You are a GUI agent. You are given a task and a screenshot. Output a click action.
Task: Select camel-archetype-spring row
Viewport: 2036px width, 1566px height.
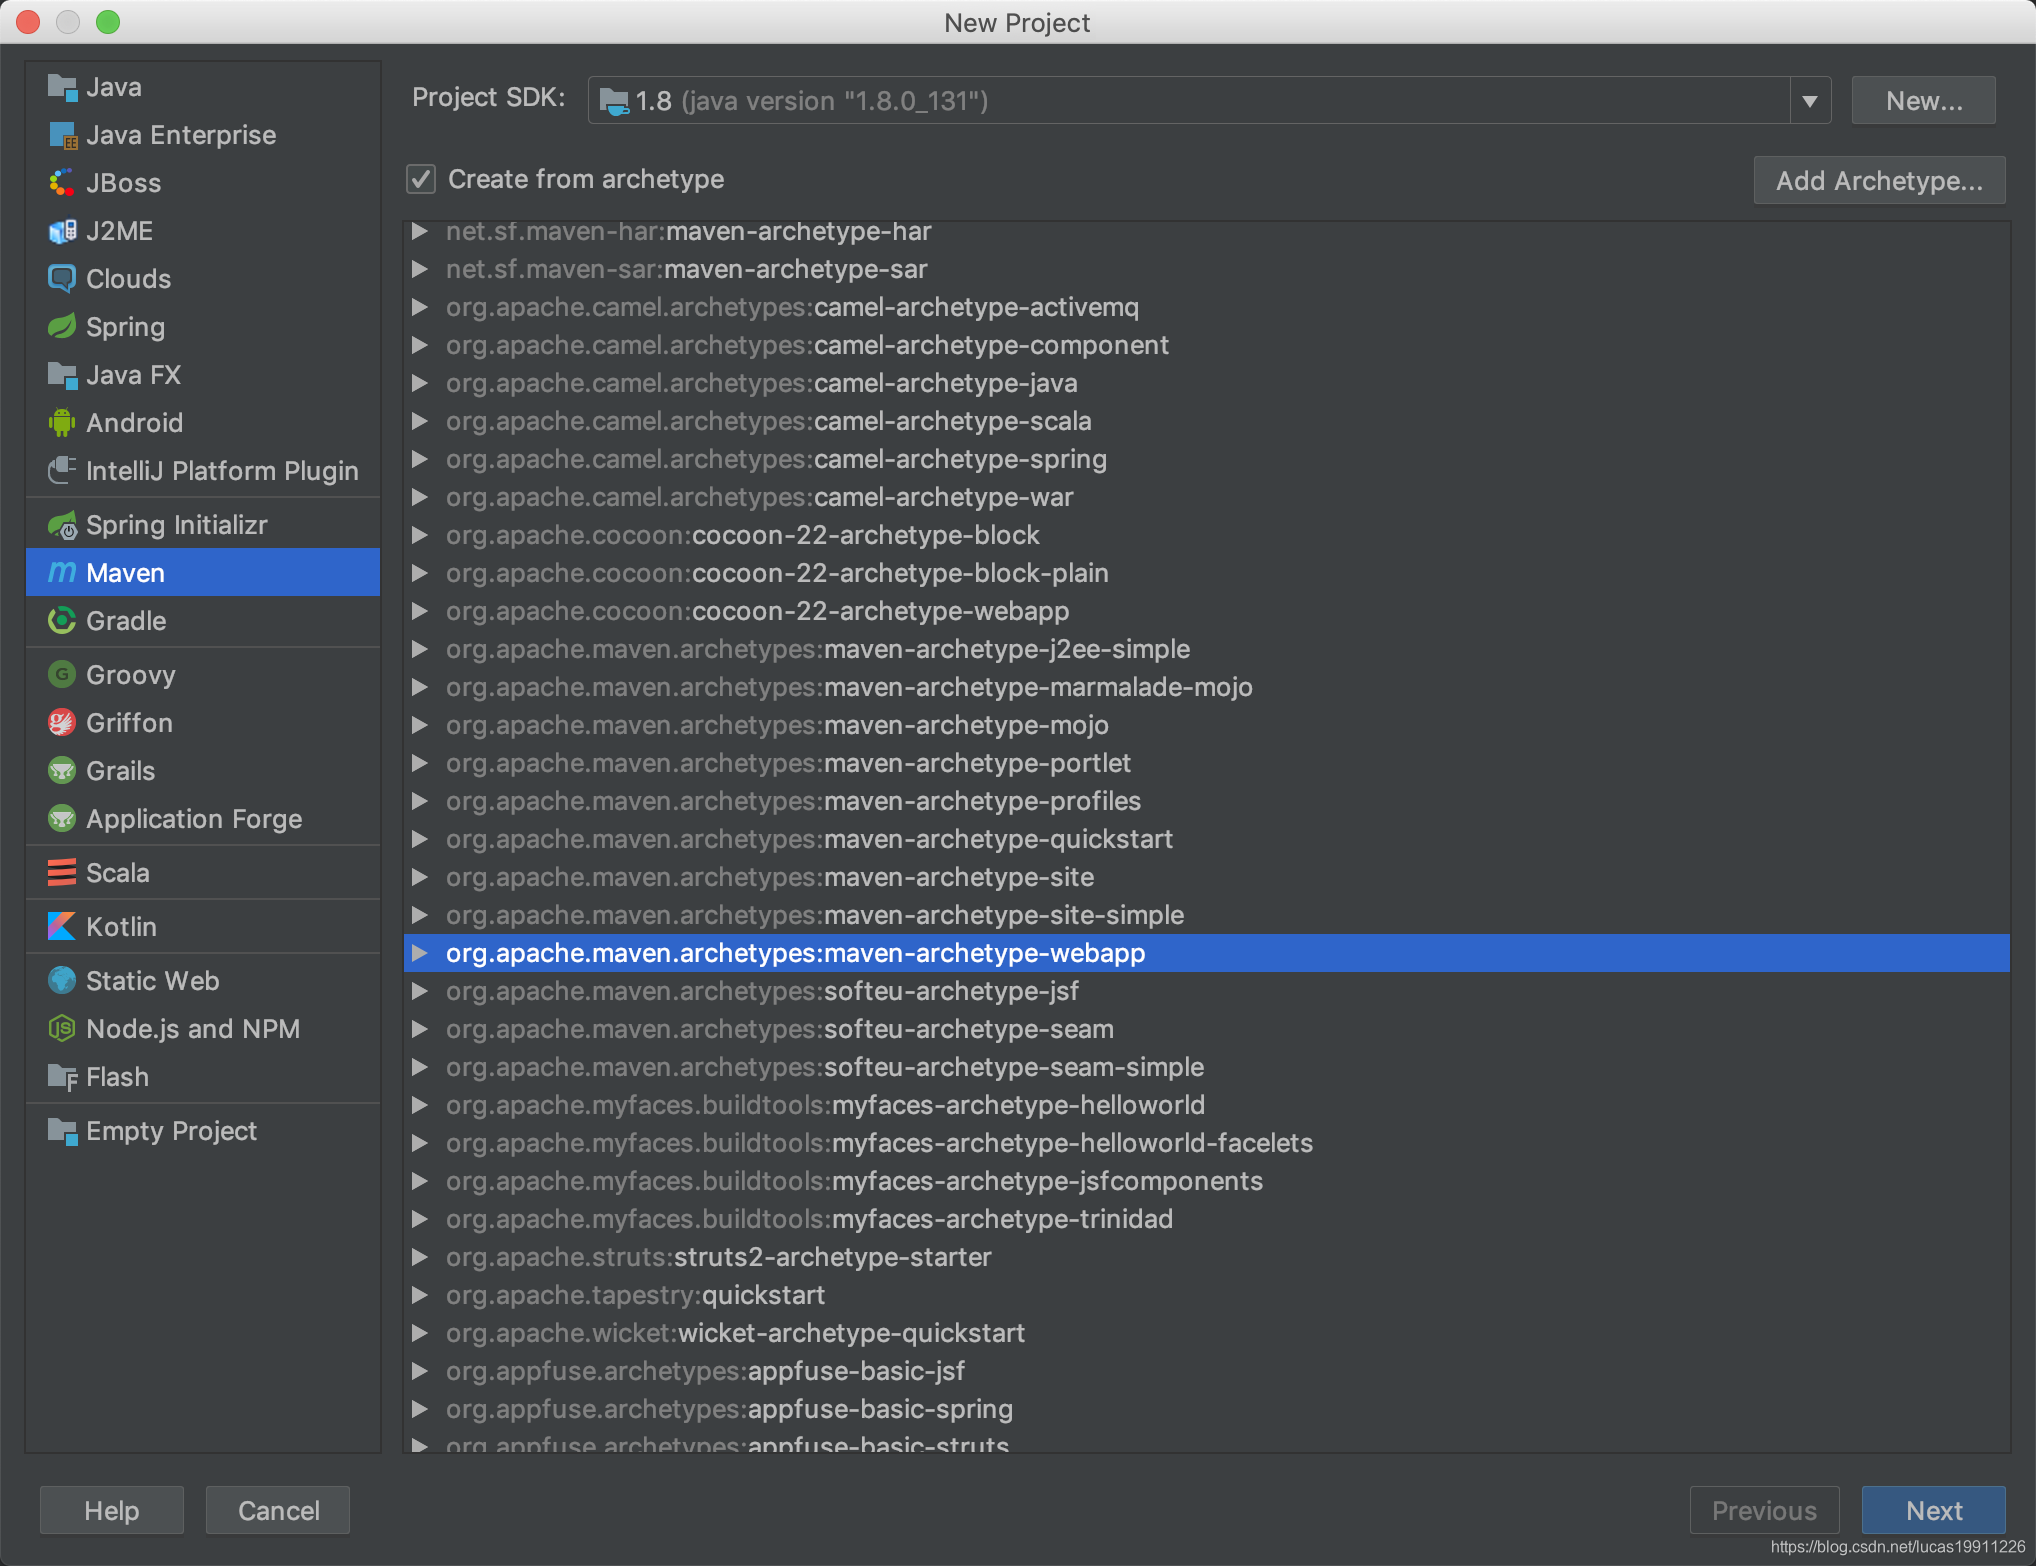(1206, 459)
